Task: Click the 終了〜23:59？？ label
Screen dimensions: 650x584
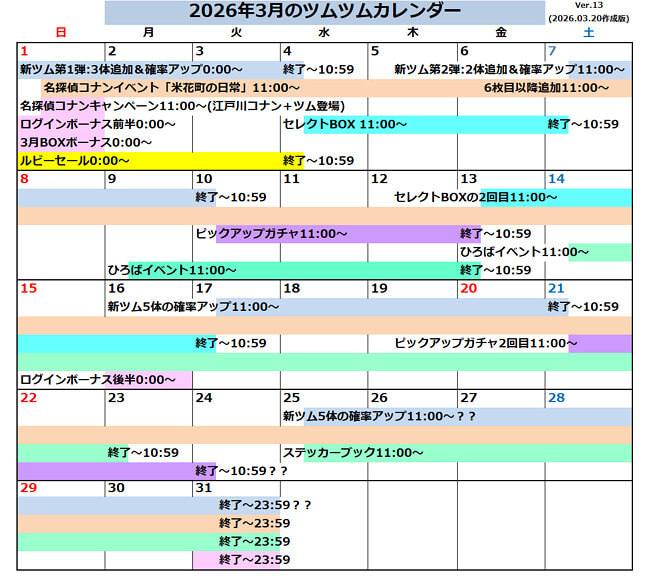Action: (264, 506)
